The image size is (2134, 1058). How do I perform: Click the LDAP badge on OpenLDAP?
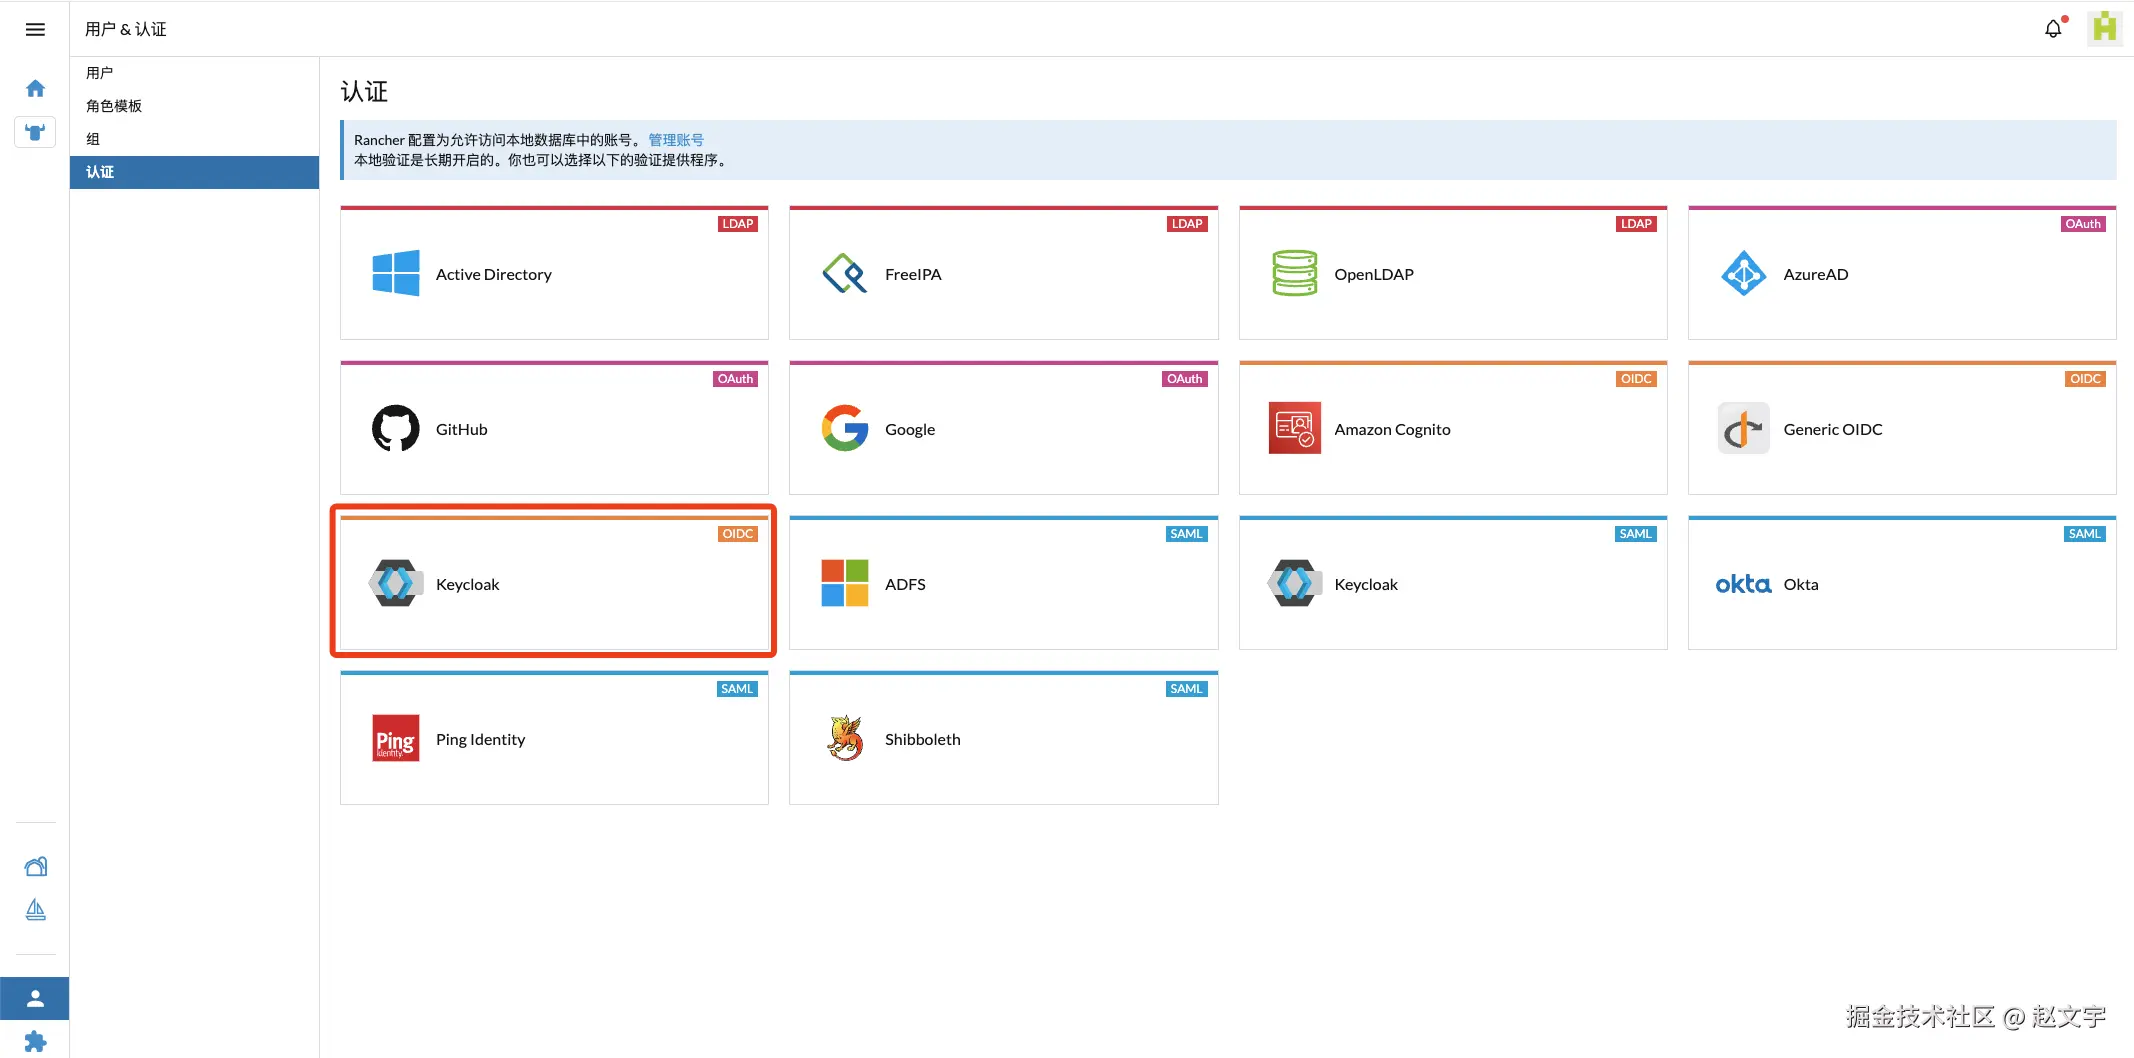1636,224
